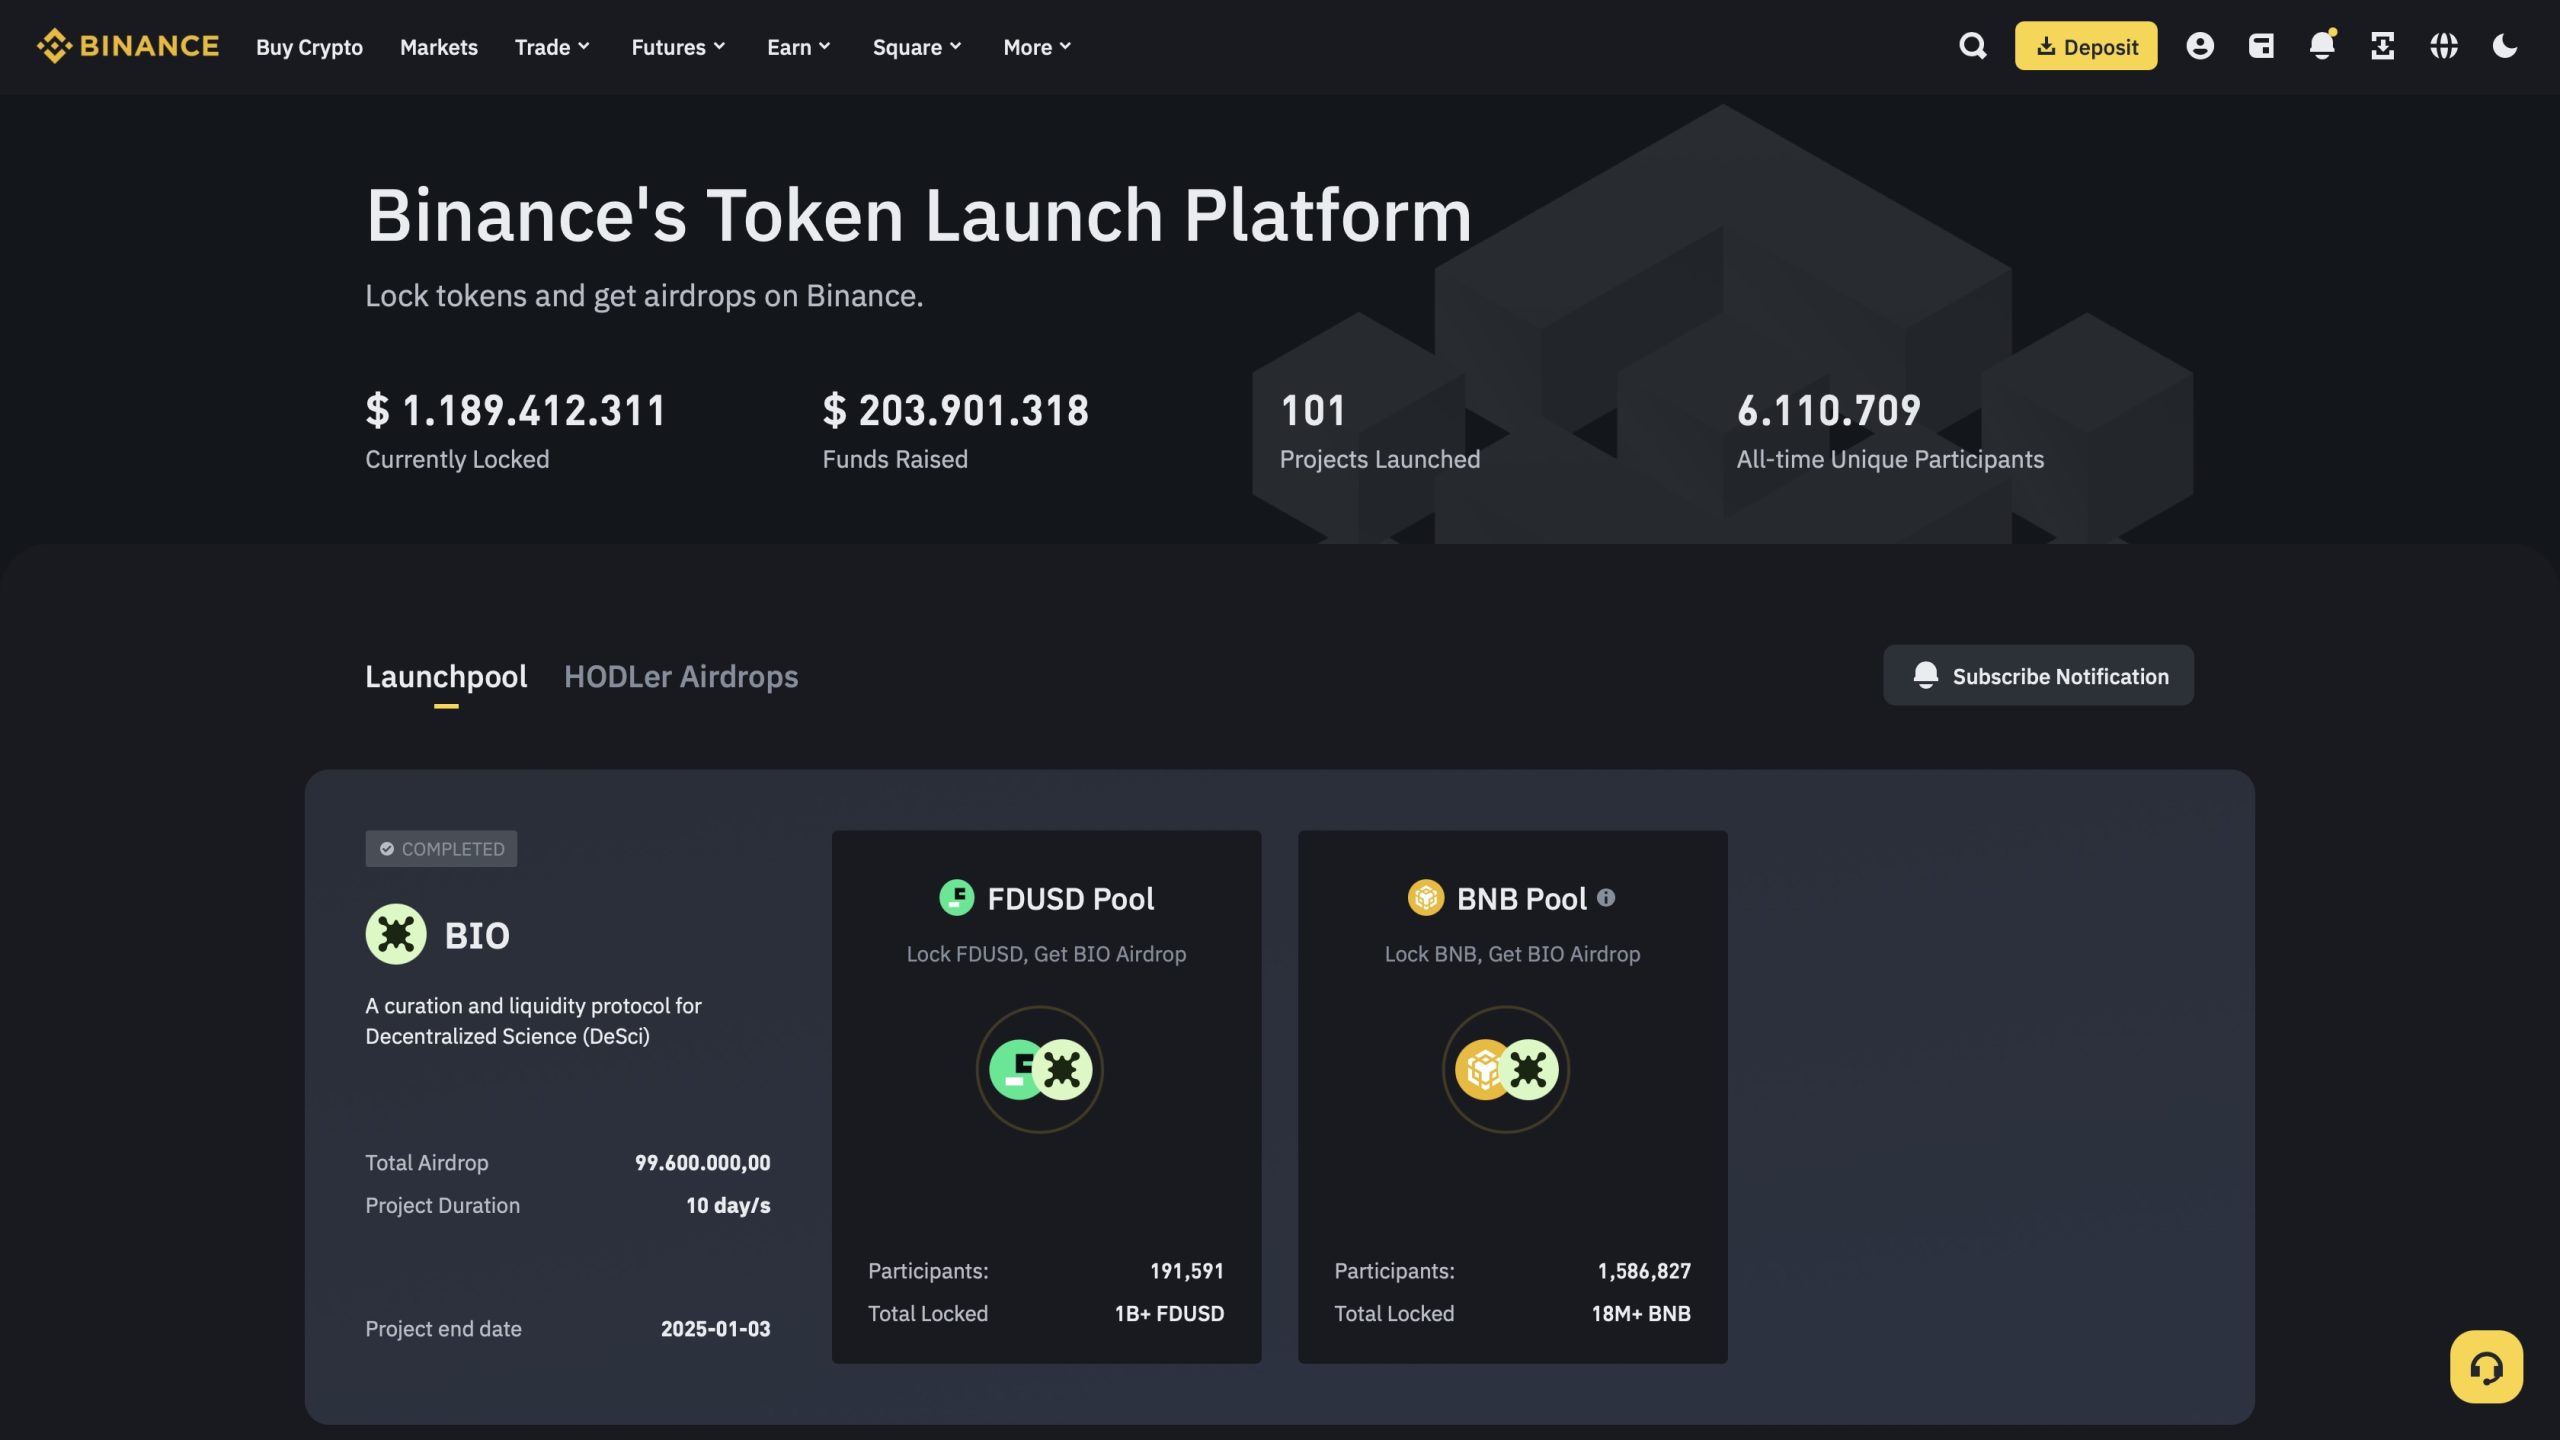This screenshot has height=1440, width=2560.
Task: Click the BIO token logo
Action: (396, 934)
